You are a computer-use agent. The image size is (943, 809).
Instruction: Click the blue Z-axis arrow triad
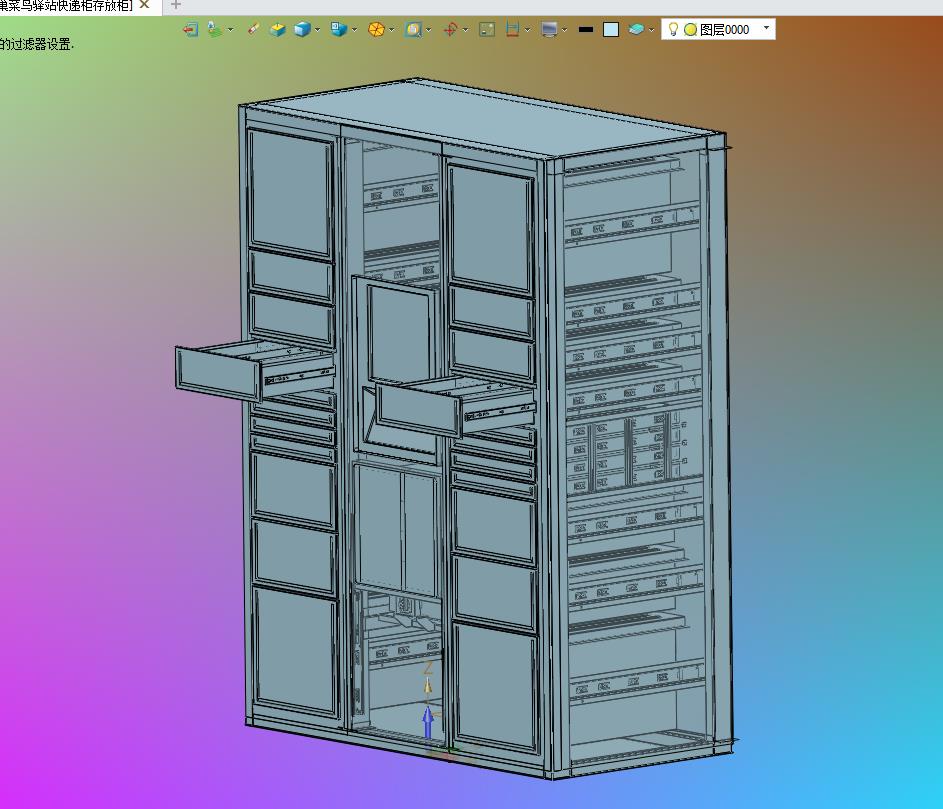[x=428, y=722]
